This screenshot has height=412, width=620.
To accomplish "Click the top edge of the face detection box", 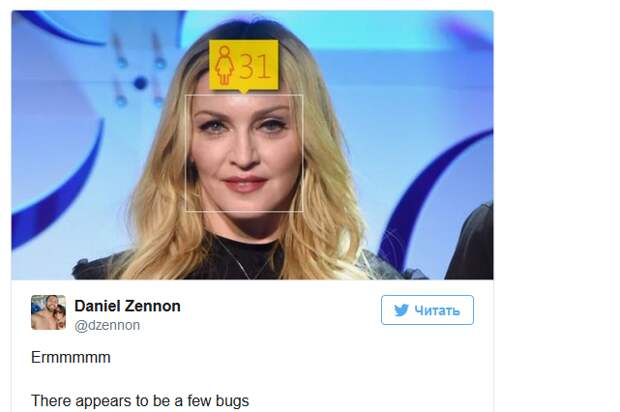I will pyautogui.click(x=244, y=95).
